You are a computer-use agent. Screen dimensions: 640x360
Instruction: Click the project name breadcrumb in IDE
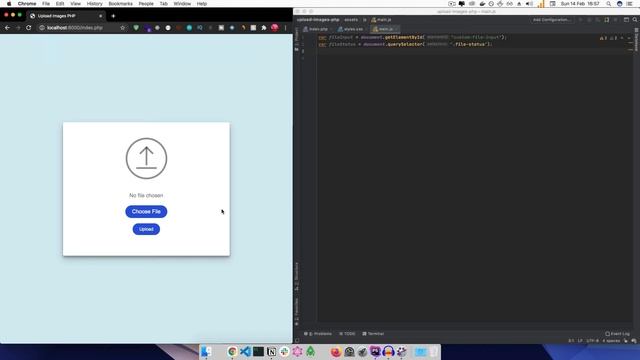[318, 20]
